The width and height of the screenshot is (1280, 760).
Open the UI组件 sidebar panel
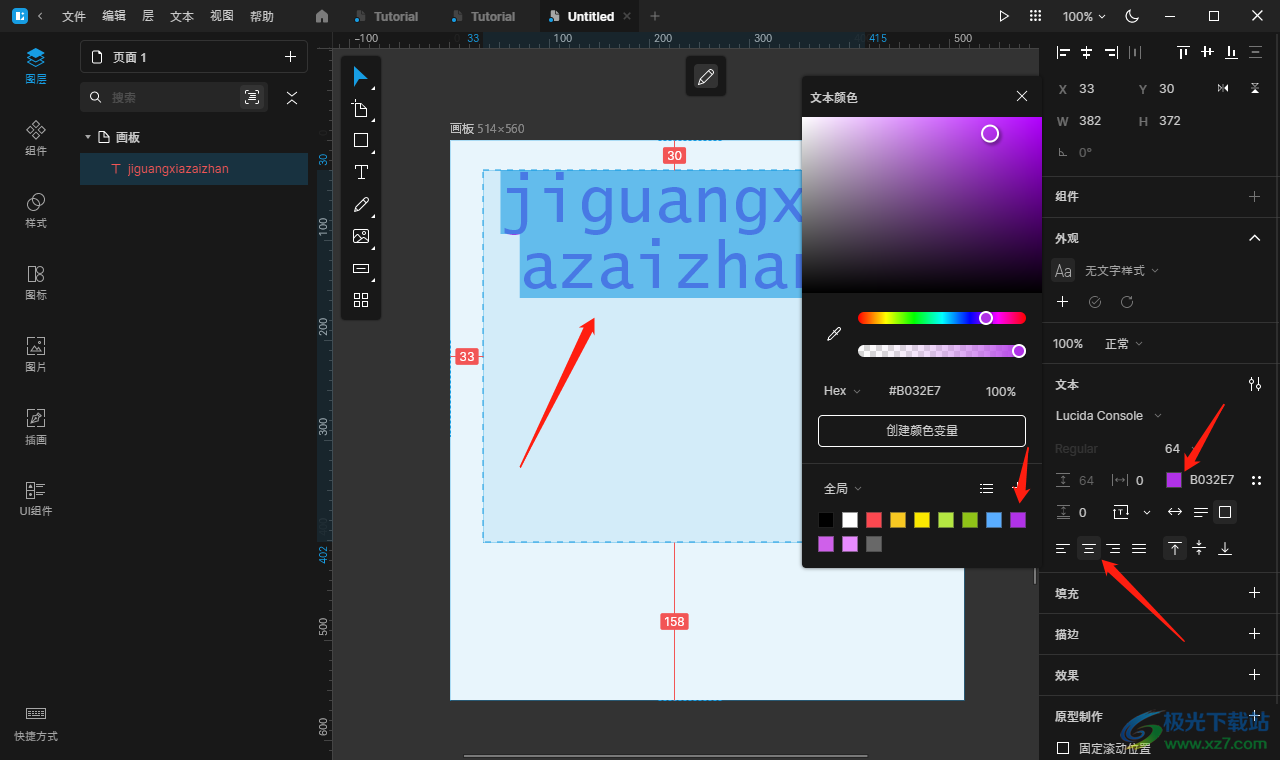36,498
